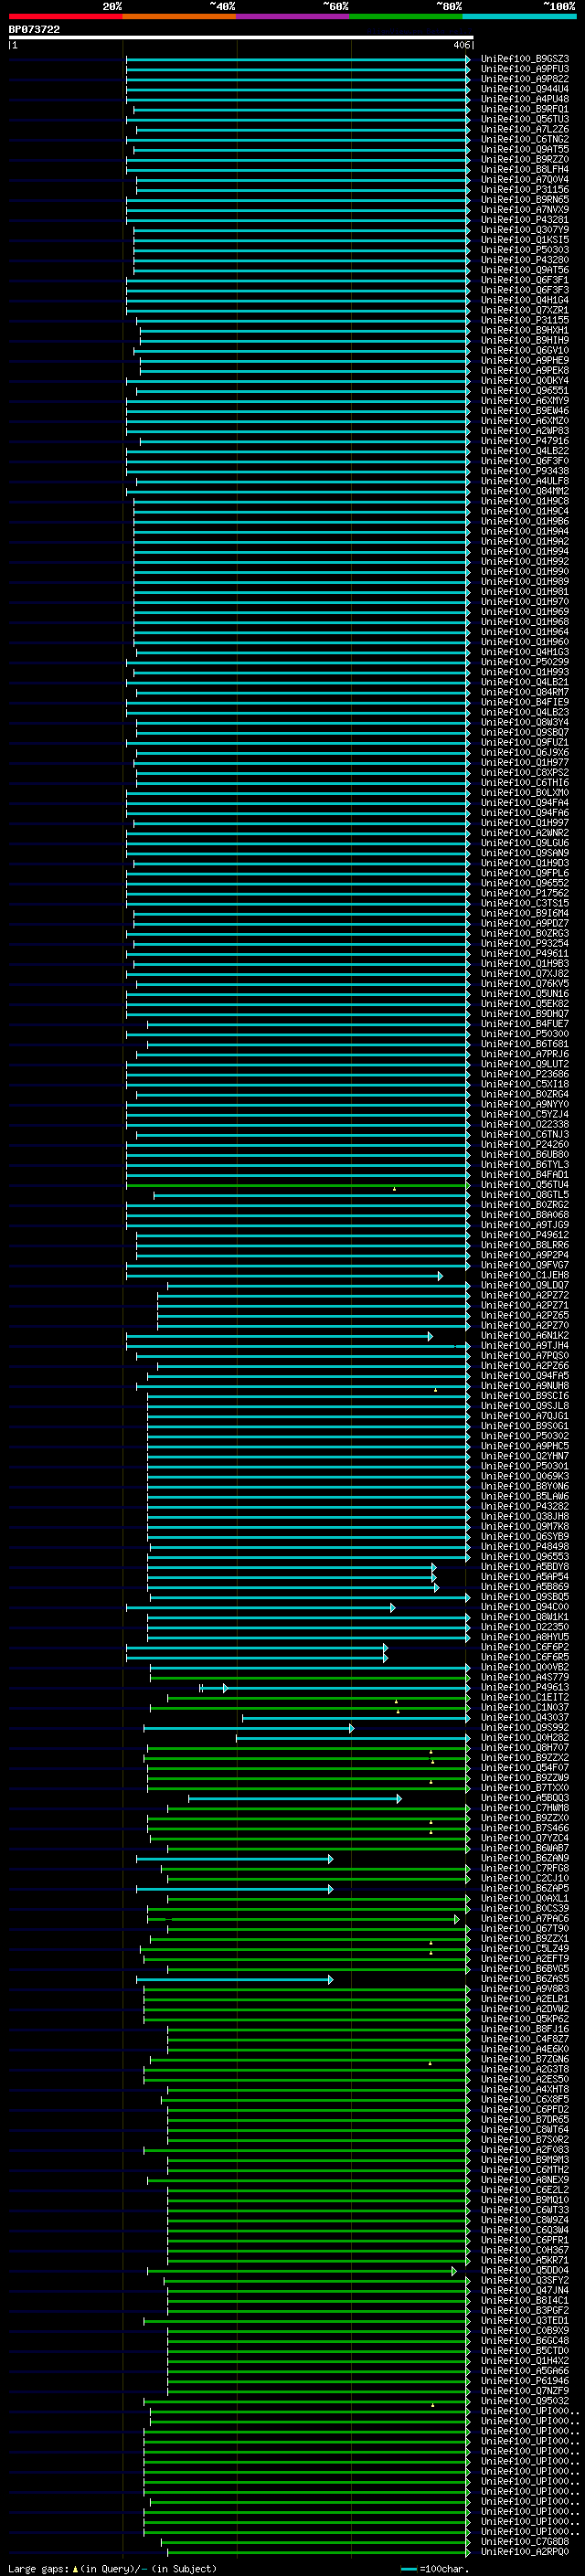Select label UniRef100_P48498
Viewport: 585px width, 2576px height.
pyautogui.click(x=525, y=1546)
